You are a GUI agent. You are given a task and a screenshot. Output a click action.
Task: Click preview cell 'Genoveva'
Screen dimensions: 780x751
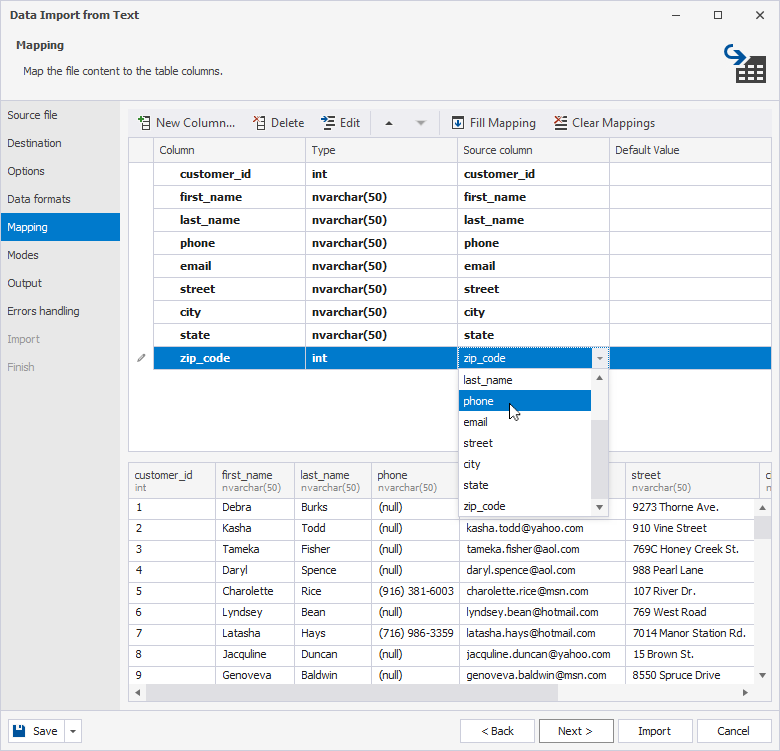pos(255,675)
